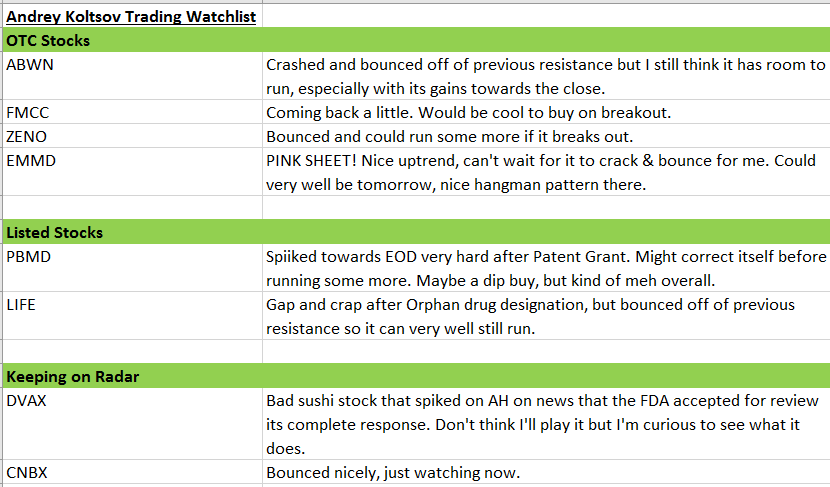Click the Orphan drug designation comment cell
This screenshot has height=487, width=830.
(545, 316)
